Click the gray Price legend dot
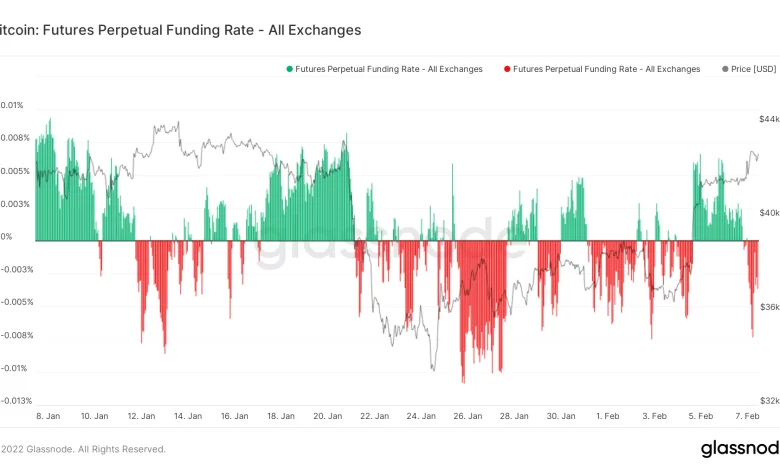 point(724,69)
